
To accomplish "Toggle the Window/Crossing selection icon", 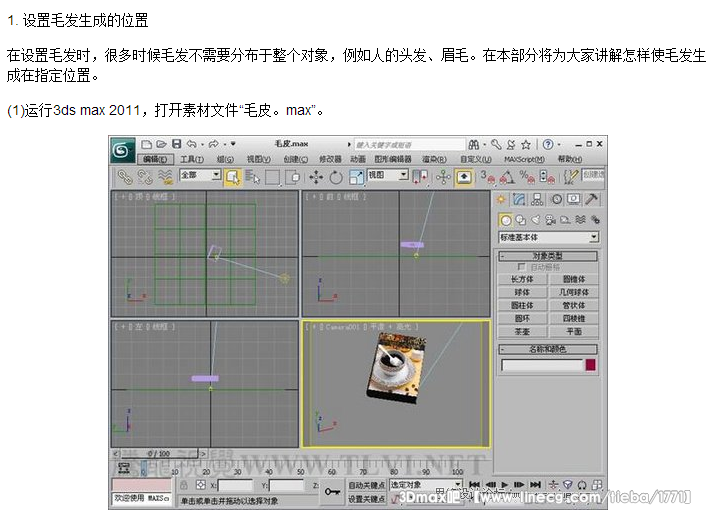I will 292,177.
